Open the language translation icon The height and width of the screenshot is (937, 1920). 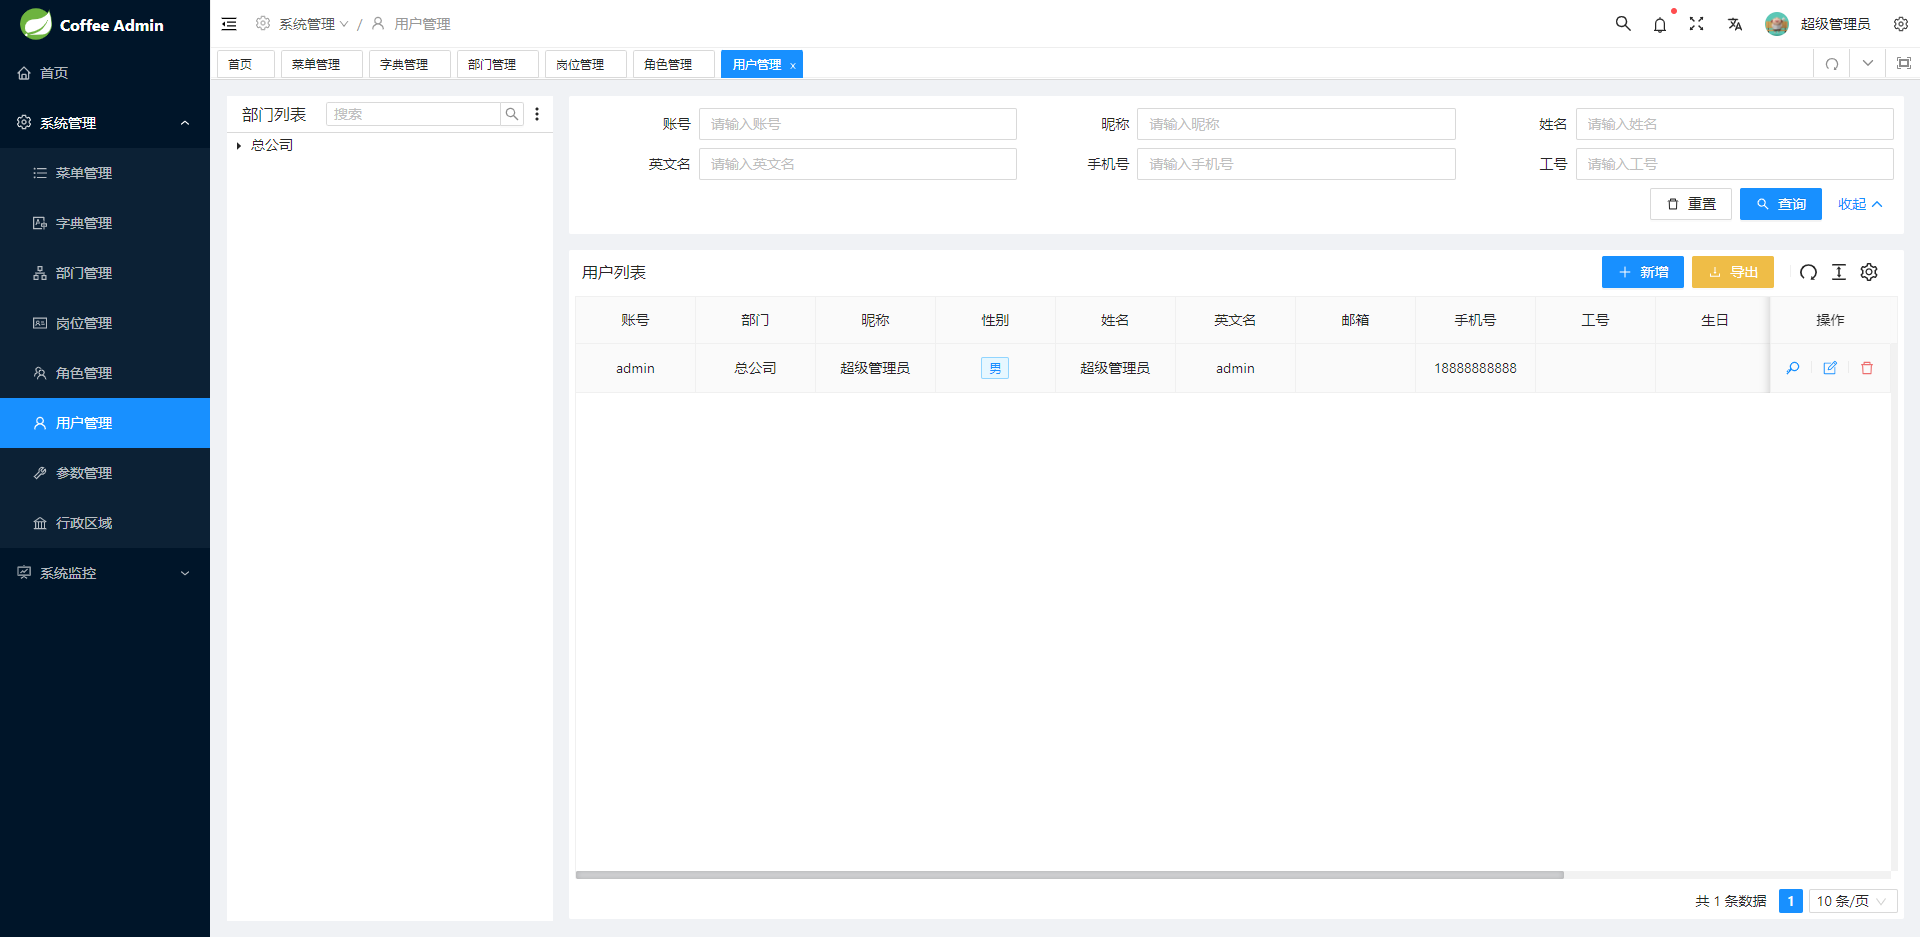click(1735, 24)
